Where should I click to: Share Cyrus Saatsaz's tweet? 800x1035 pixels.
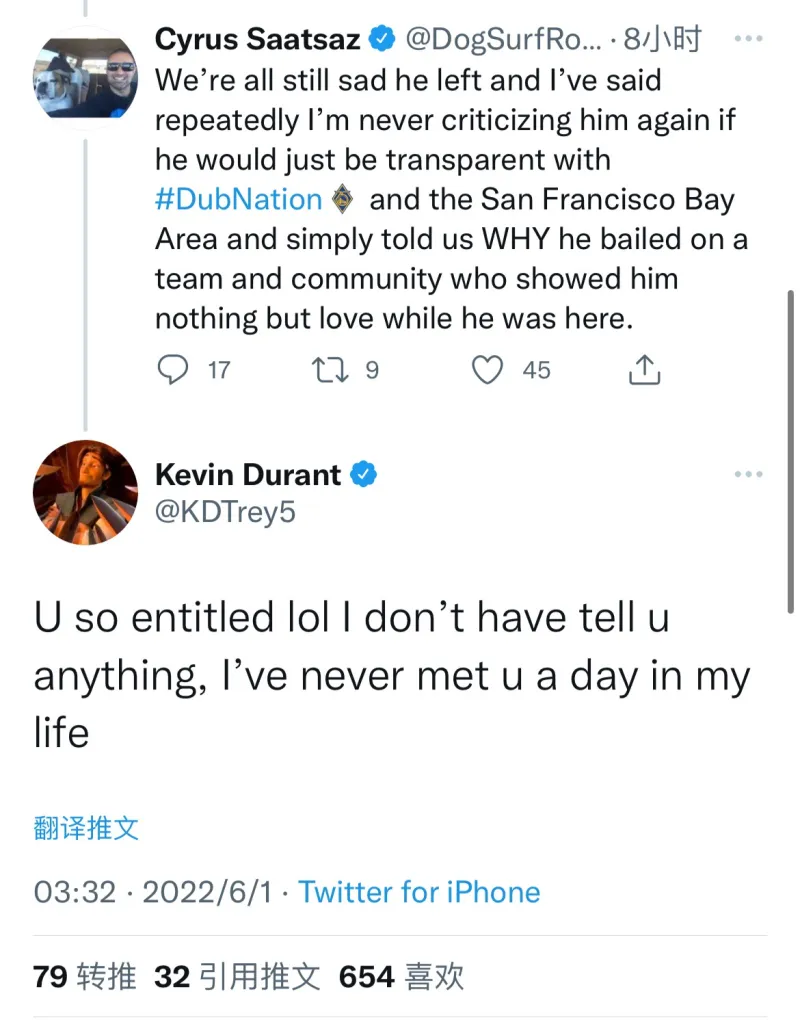pos(645,371)
